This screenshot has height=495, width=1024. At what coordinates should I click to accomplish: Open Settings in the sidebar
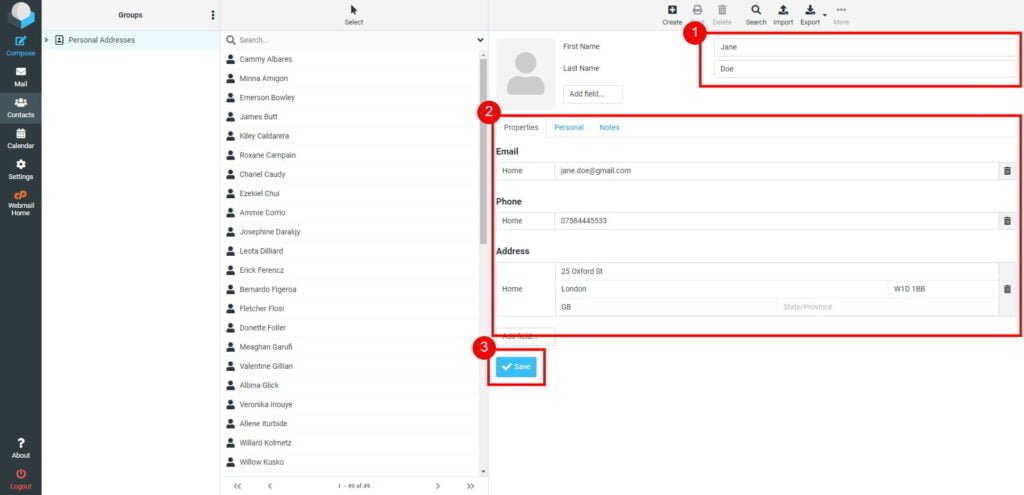(x=21, y=170)
